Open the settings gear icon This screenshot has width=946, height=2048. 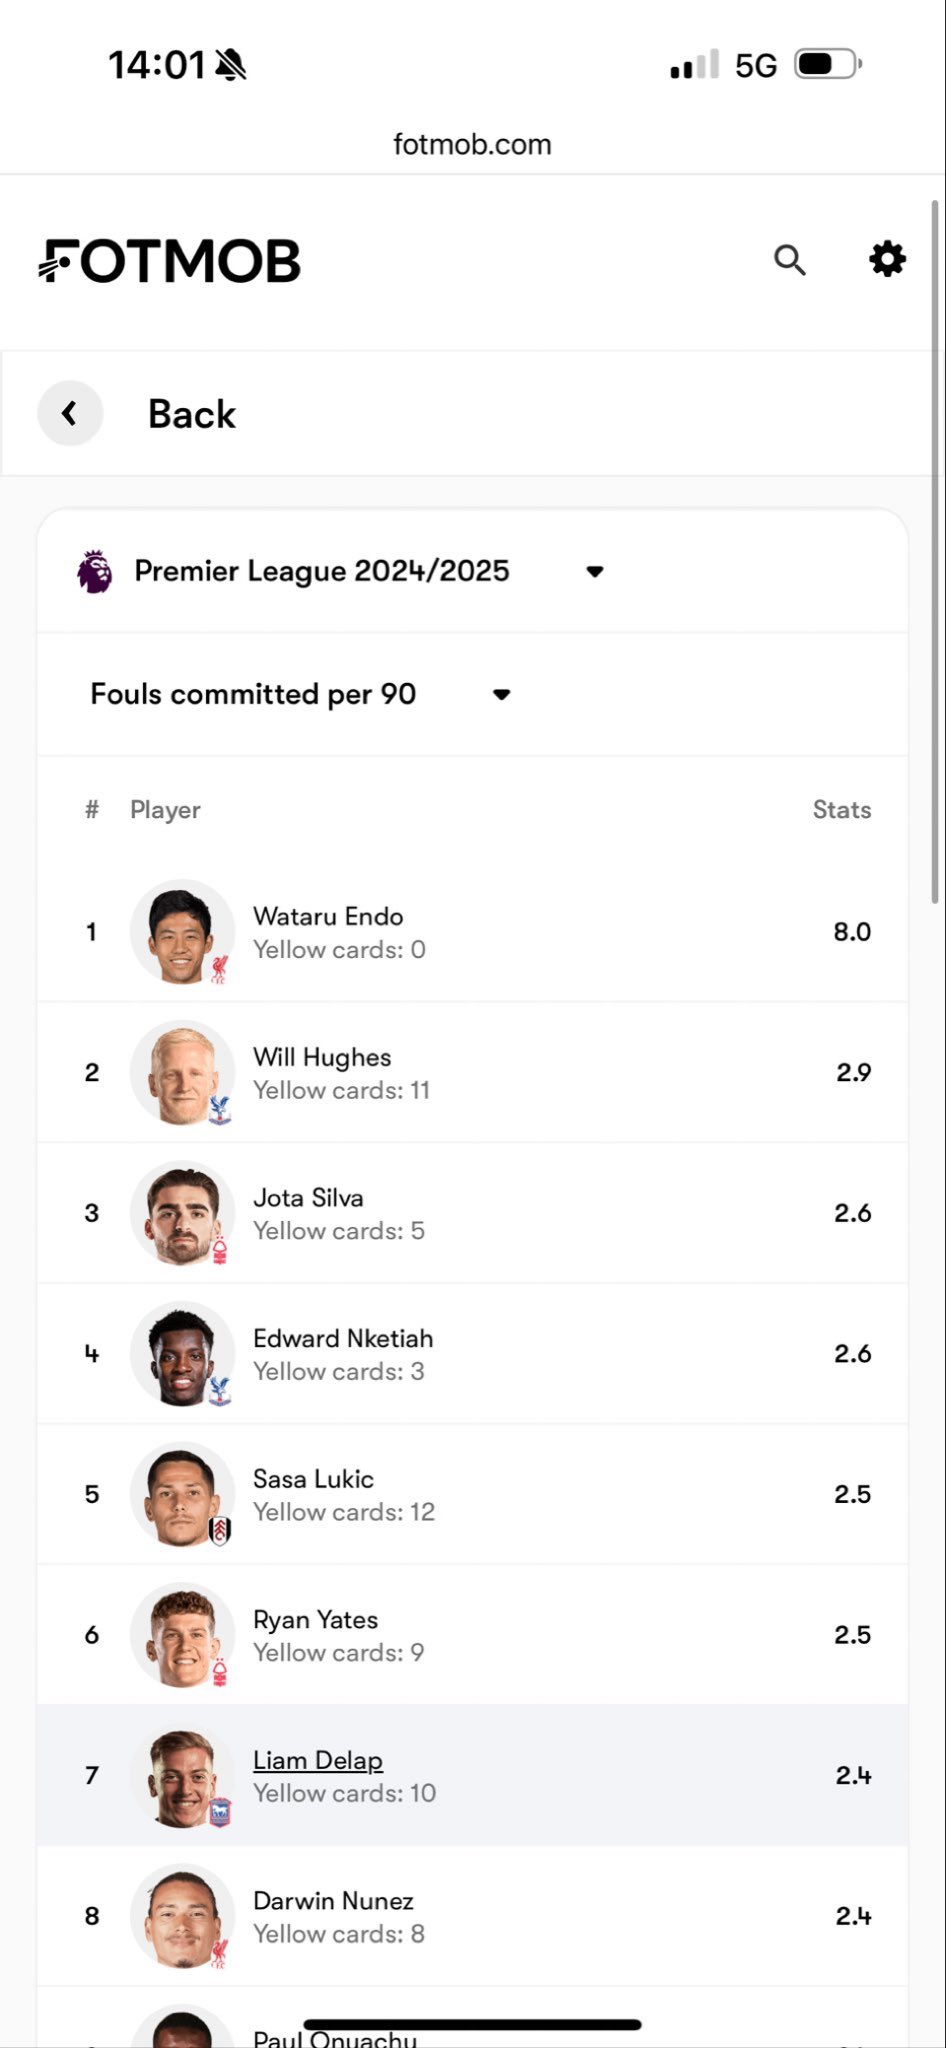(887, 259)
